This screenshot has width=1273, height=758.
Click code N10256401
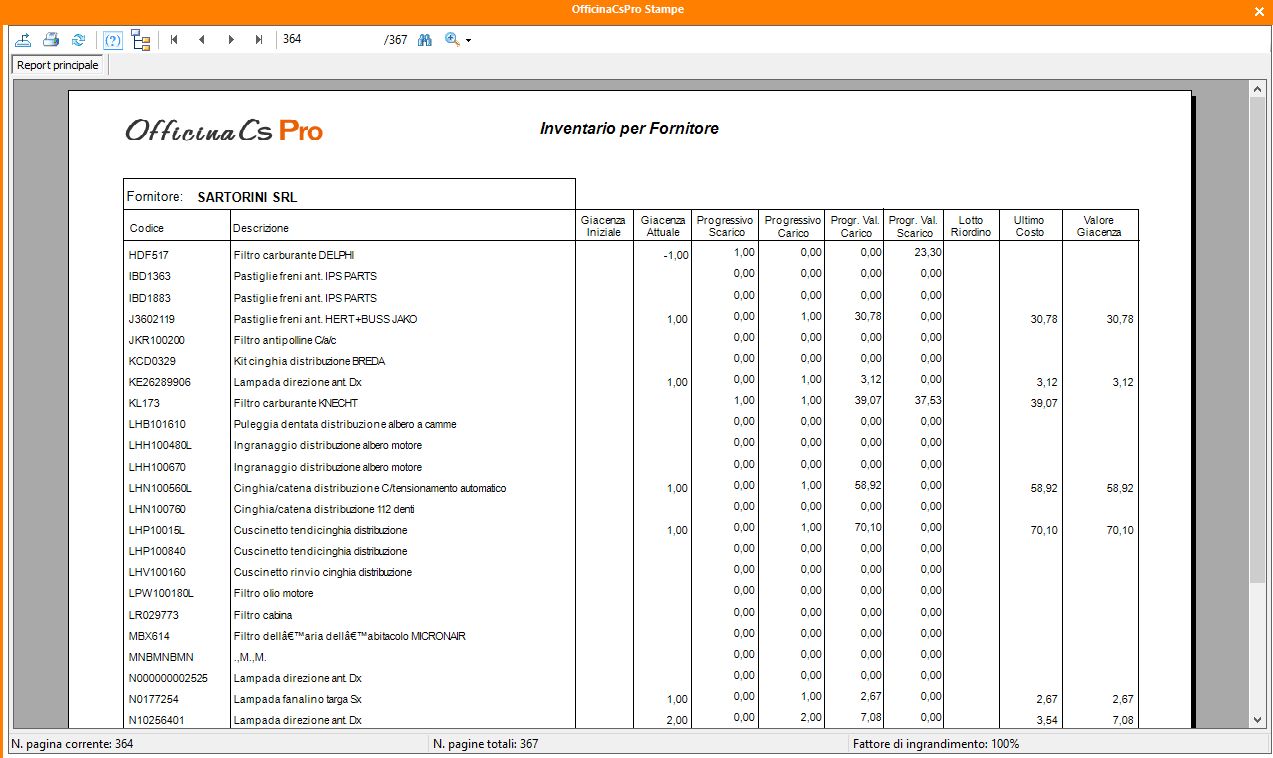point(157,720)
